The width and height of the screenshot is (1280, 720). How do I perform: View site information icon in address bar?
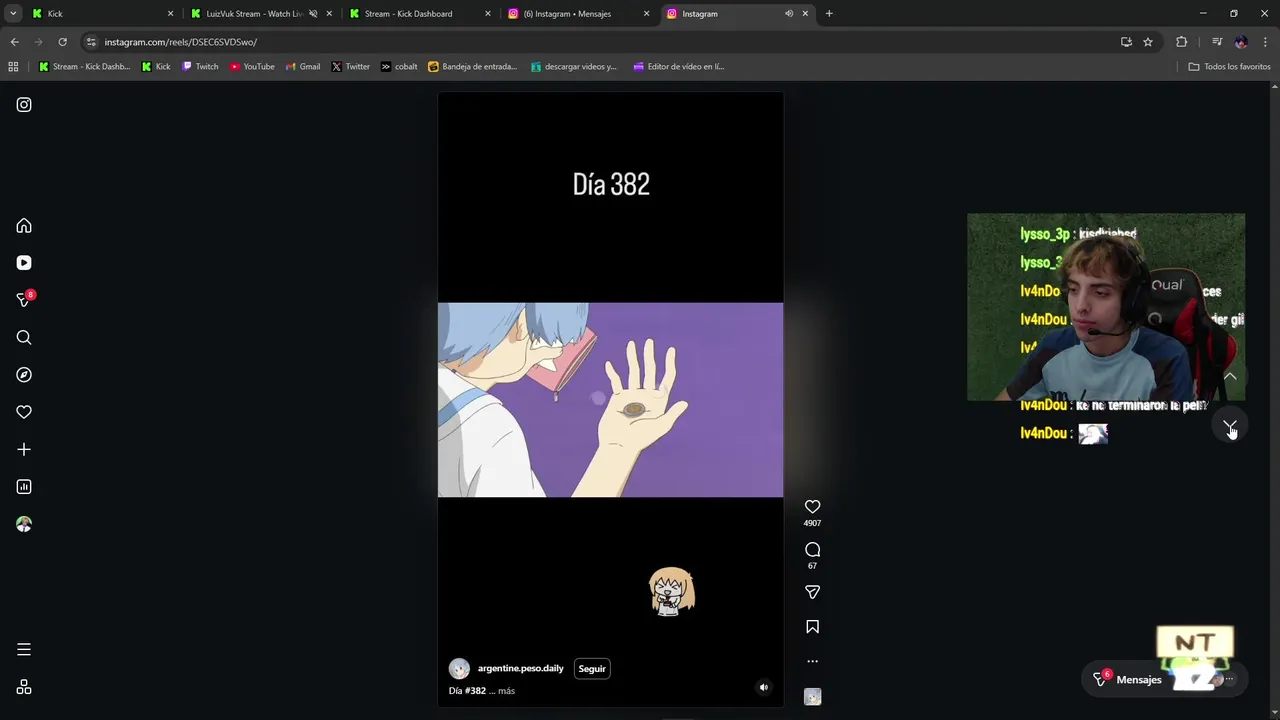[91, 42]
